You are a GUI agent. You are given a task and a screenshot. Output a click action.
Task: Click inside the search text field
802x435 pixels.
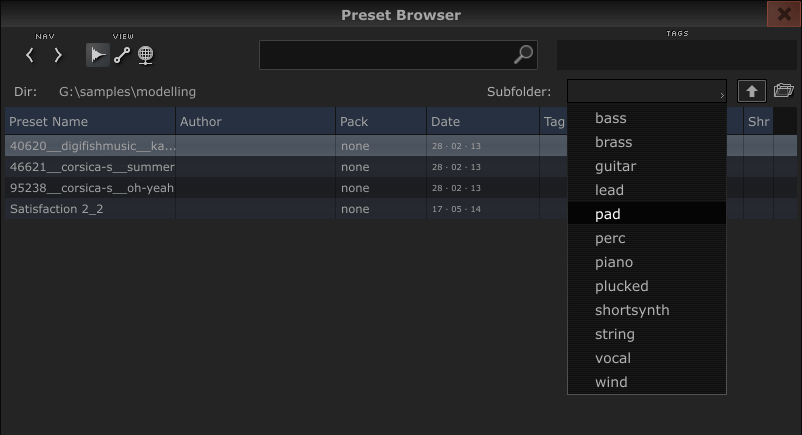pyautogui.click(x=386, y=55)
